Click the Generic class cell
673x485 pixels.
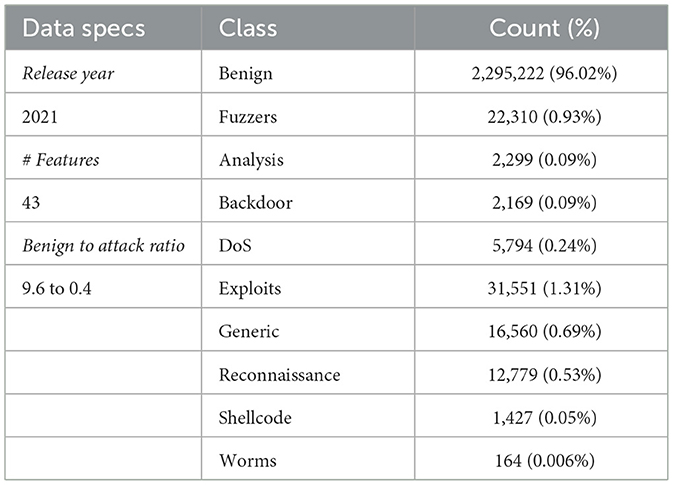(x=247, y=331)
